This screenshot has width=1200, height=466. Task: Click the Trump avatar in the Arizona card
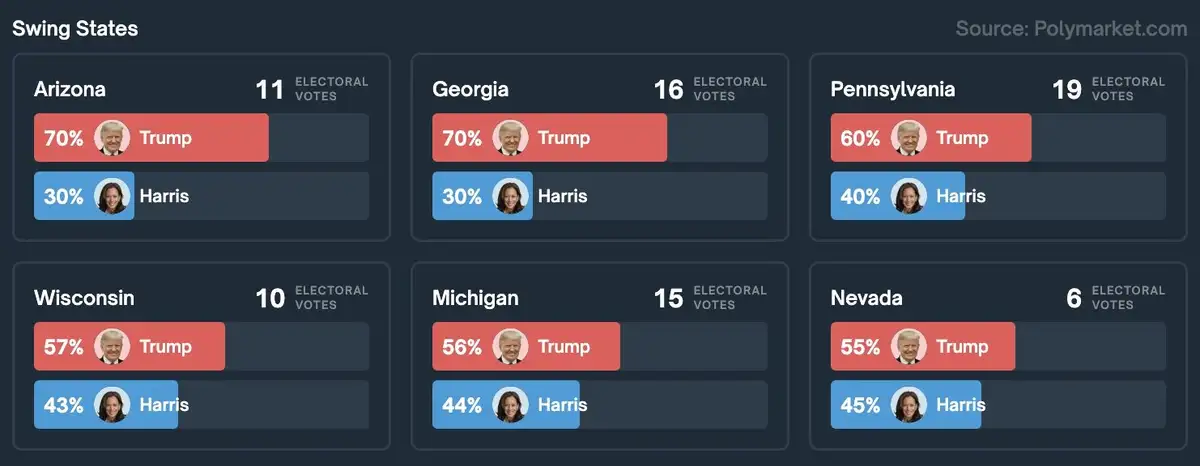[112, 138]
